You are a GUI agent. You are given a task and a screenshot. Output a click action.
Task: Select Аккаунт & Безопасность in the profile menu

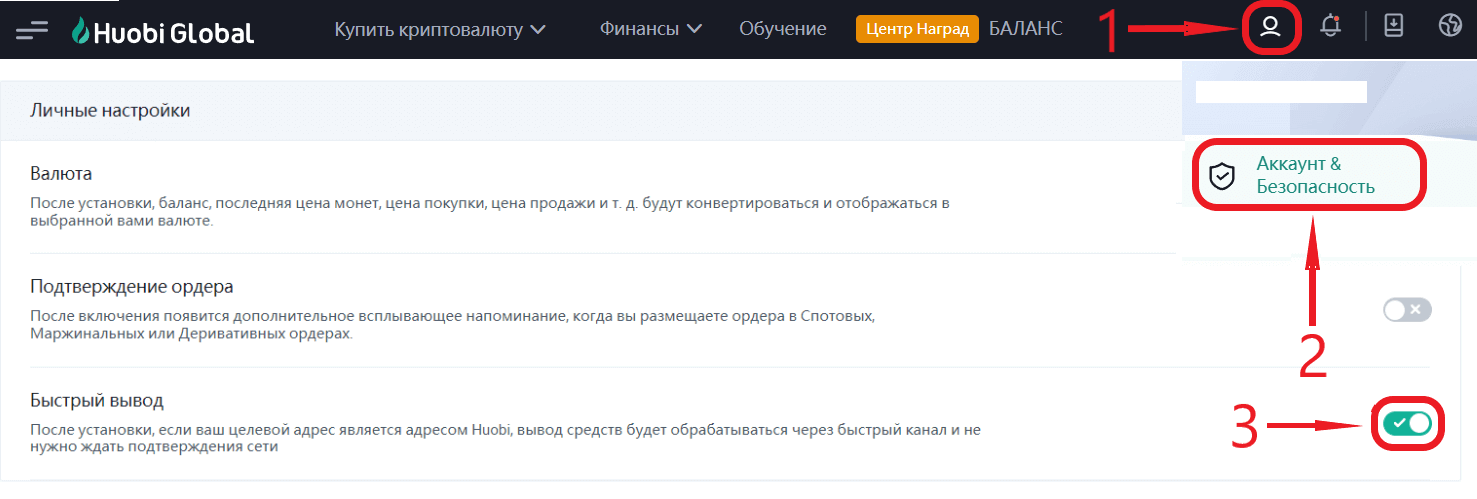[1315, 175]
